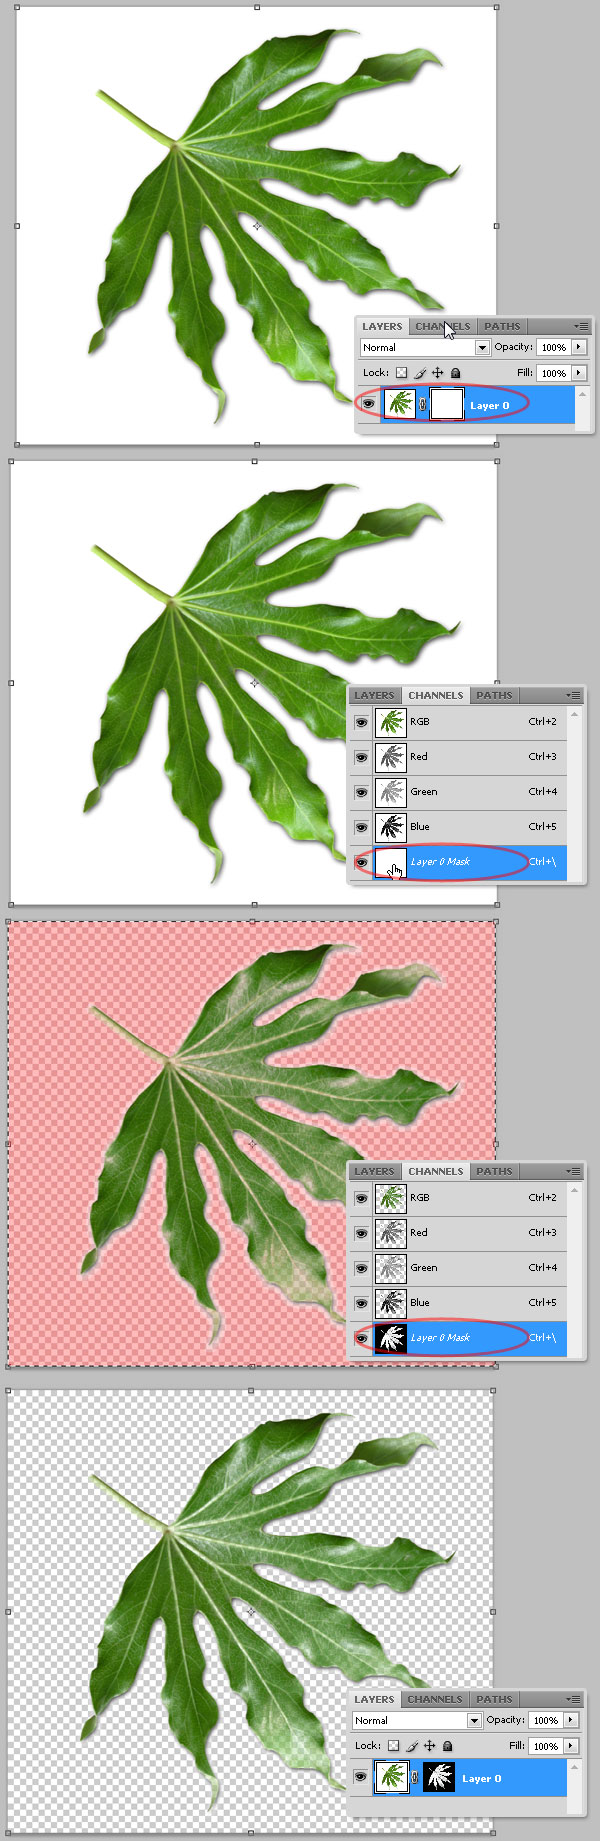This screenshot has height=1841, width=600.
Task: Click Lock position icon in top Layers panel
Action: point(437,373)
